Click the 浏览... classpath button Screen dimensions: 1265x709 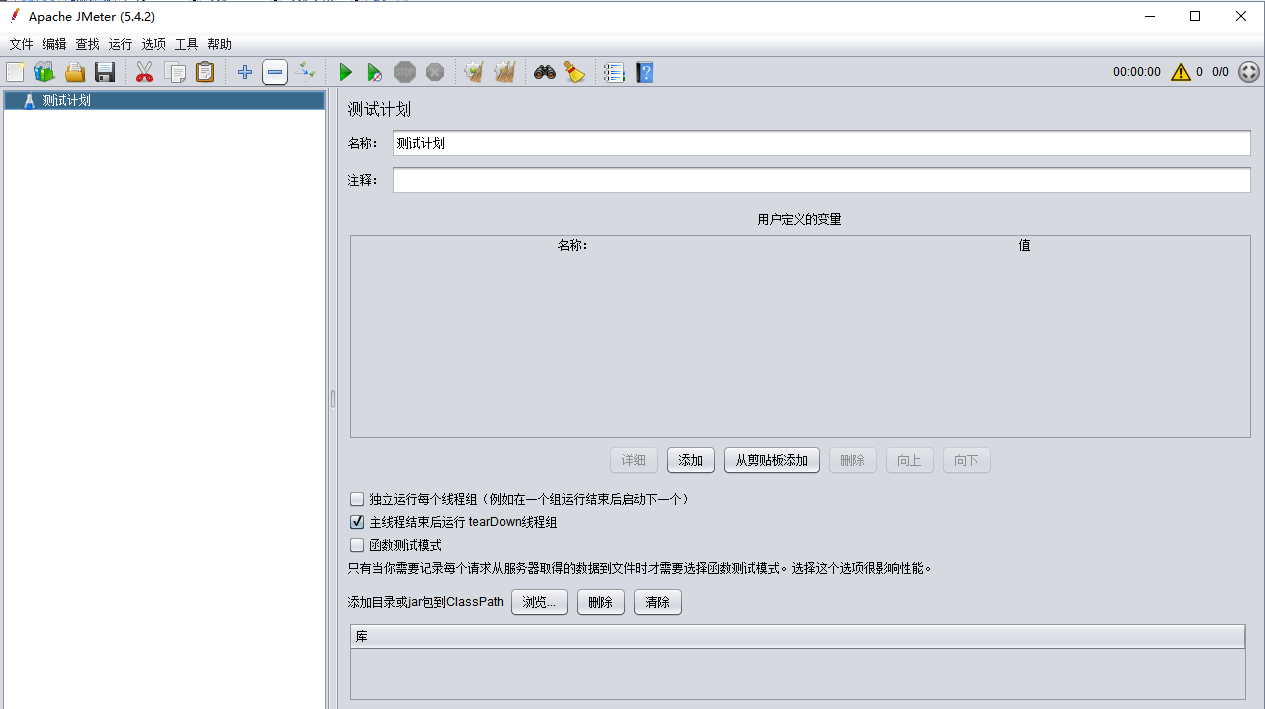540,602
